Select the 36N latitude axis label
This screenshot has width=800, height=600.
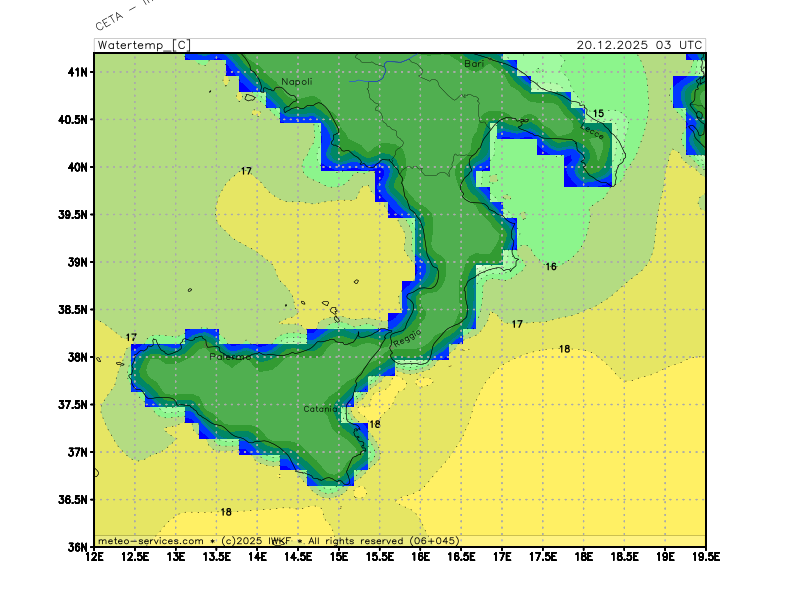click(x=78, y=547)
